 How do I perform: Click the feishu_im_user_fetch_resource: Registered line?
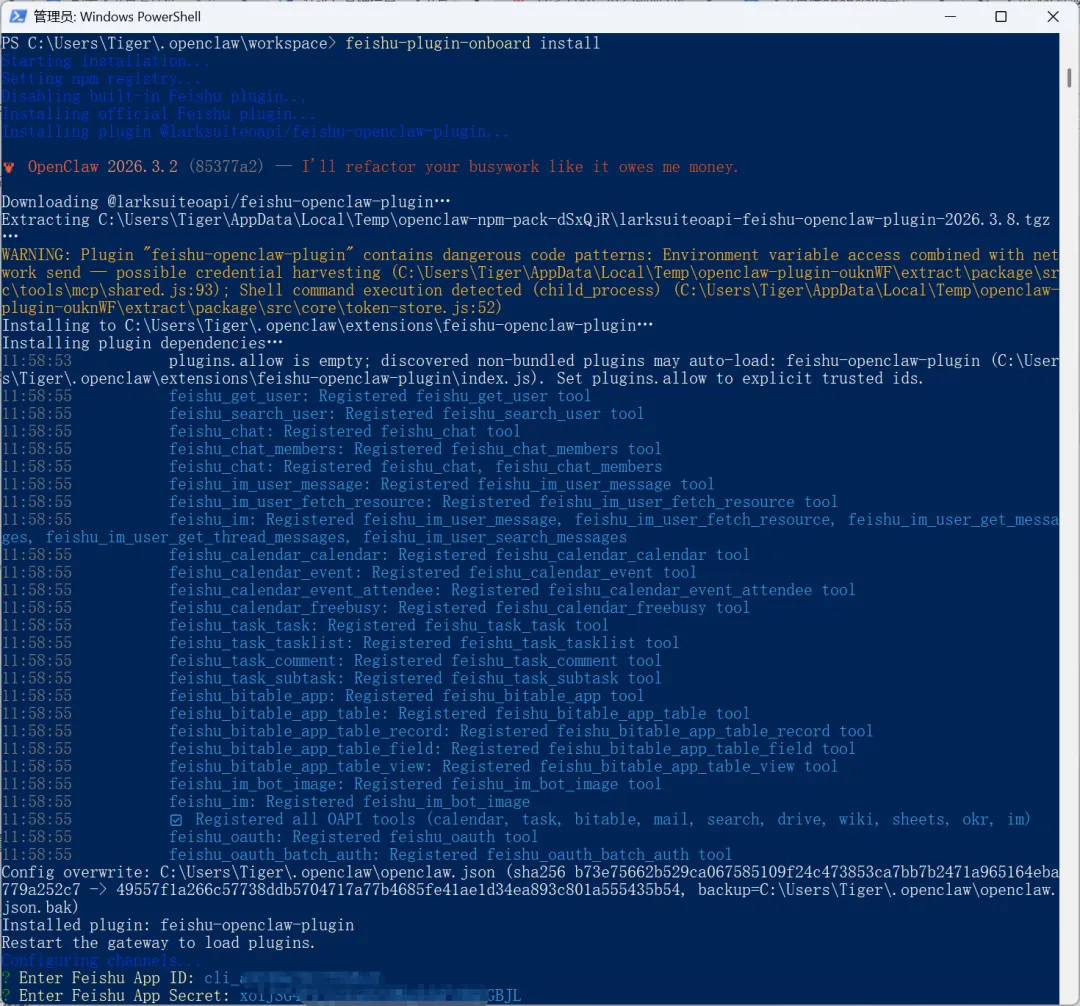click(503, 502)
